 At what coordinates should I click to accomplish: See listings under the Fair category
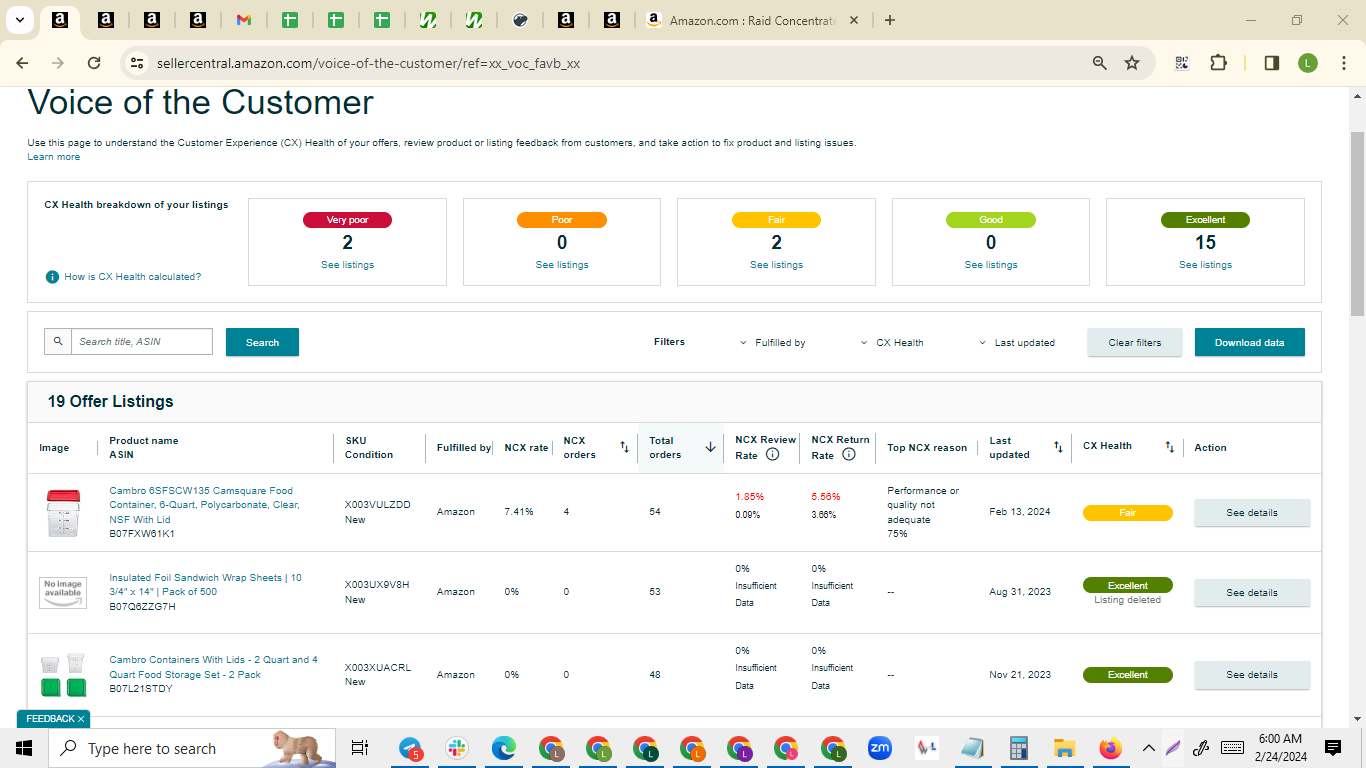(777, 265)
